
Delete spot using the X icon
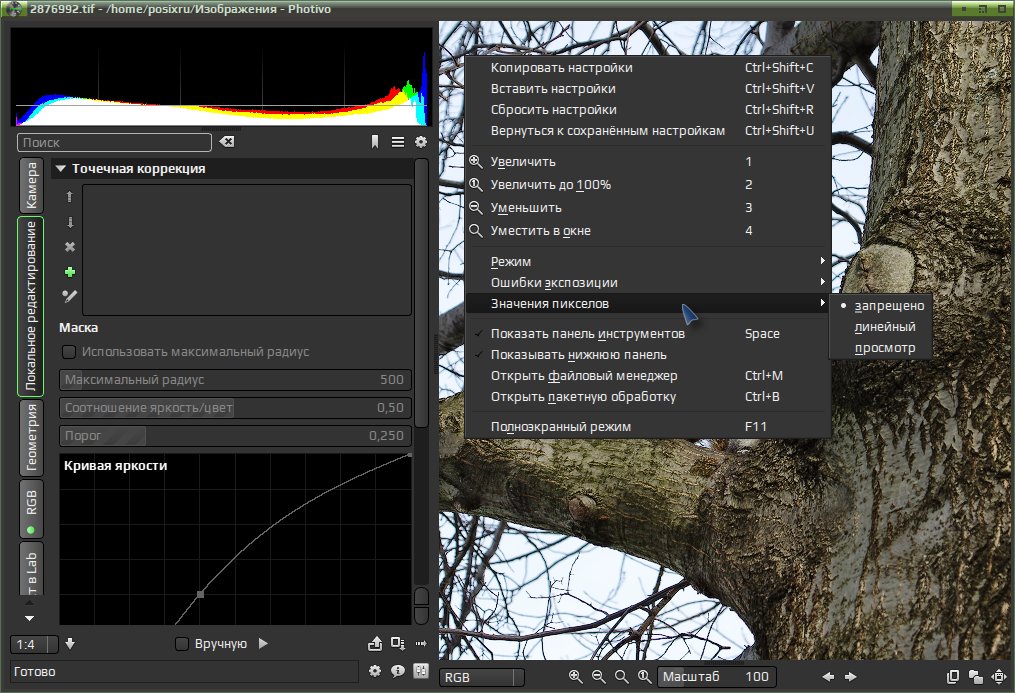pos(70,247)
